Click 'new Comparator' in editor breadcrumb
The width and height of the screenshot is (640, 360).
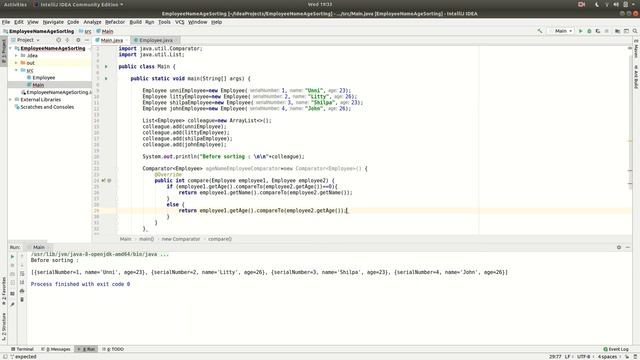tap(181, 239)
